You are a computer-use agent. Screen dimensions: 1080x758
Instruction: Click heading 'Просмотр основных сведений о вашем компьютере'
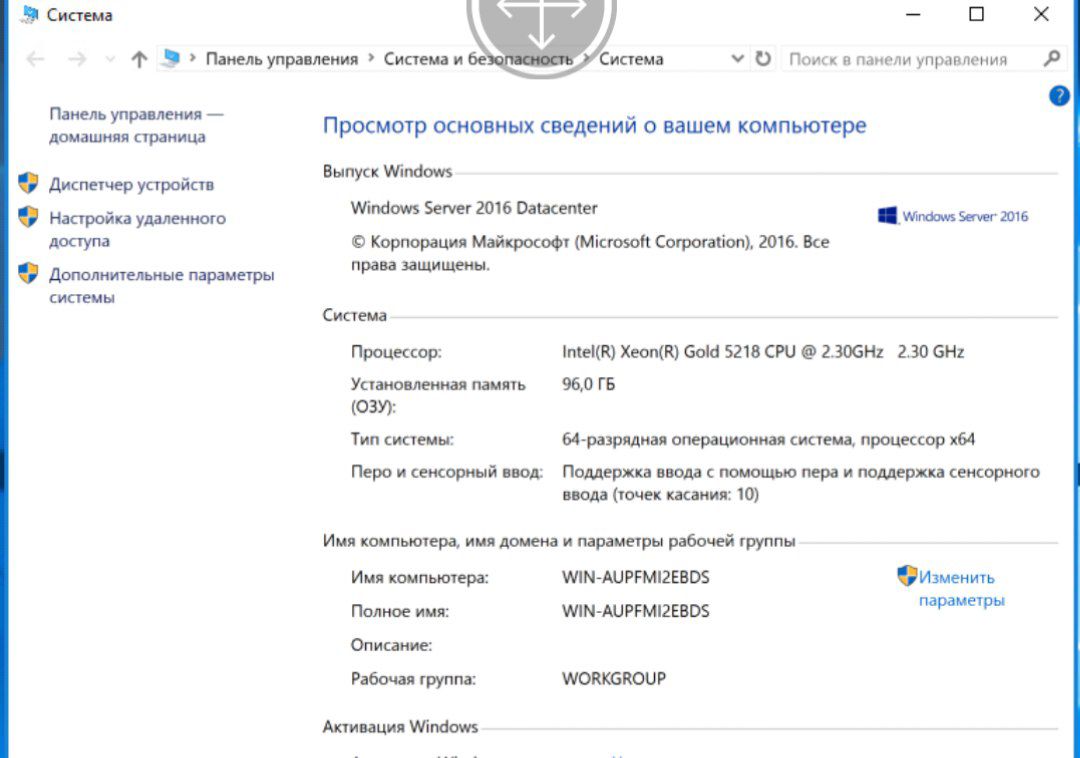594,126
